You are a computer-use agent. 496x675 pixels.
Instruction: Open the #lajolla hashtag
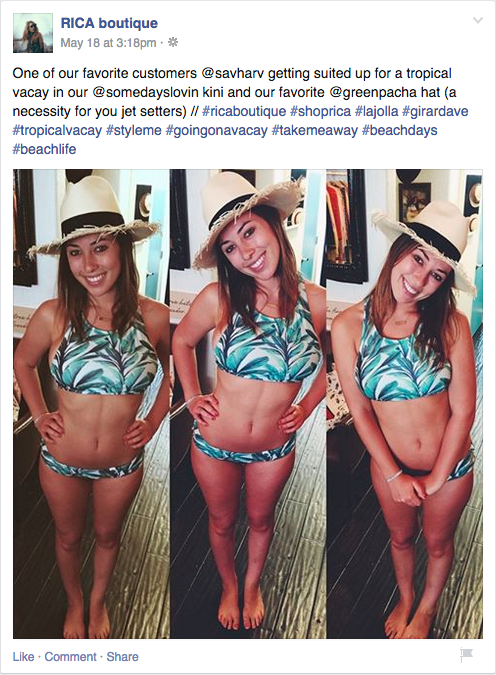coord(376,111)
